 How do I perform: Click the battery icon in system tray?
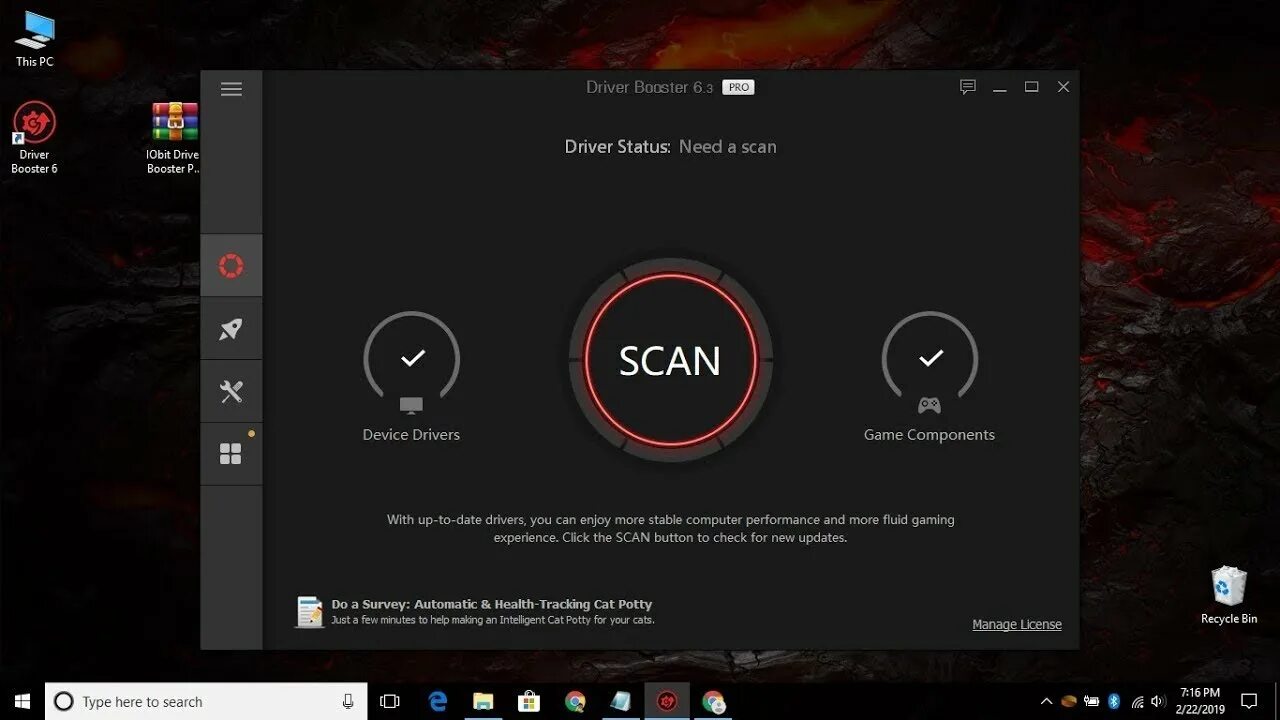pos(1092,702)
